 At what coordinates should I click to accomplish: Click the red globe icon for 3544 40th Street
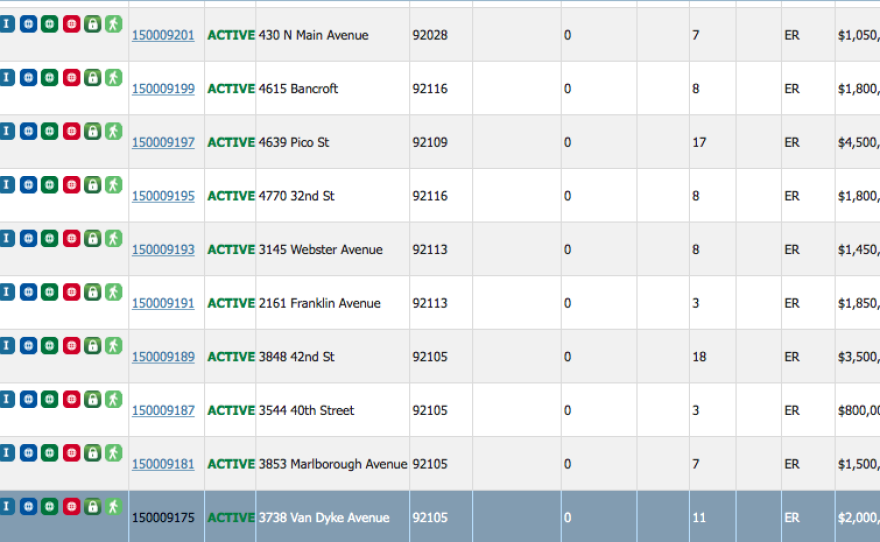(x=71, y=399)
